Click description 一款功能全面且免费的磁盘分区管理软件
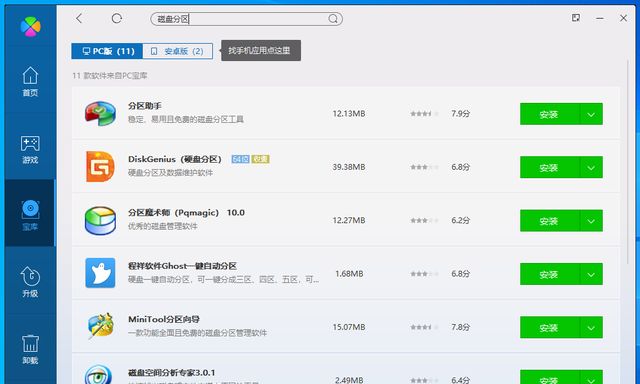 197,333
